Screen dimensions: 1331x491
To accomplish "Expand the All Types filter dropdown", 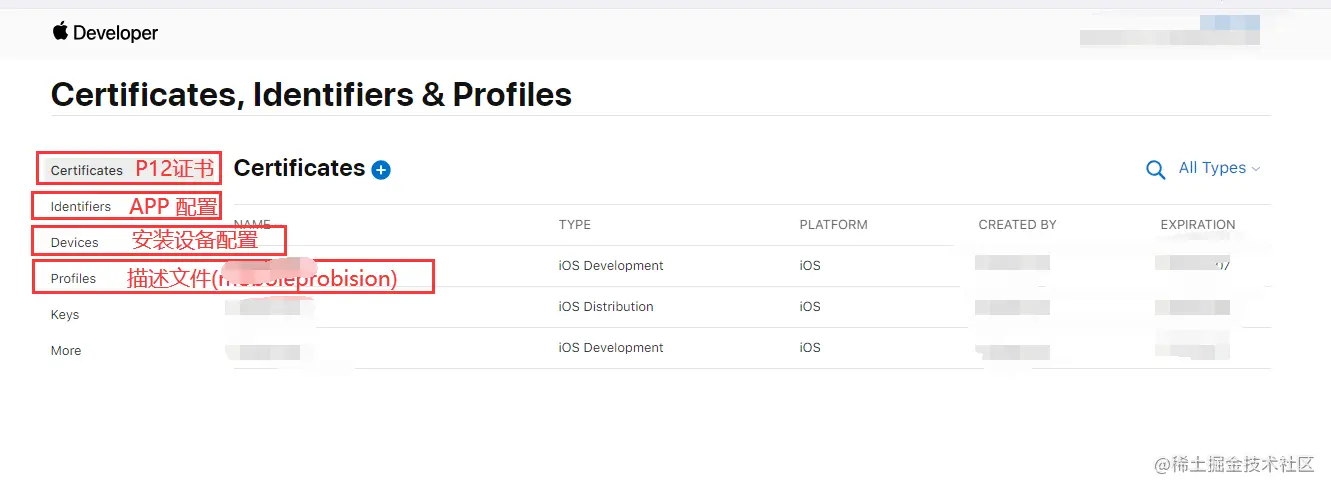I will [1219, 168].
